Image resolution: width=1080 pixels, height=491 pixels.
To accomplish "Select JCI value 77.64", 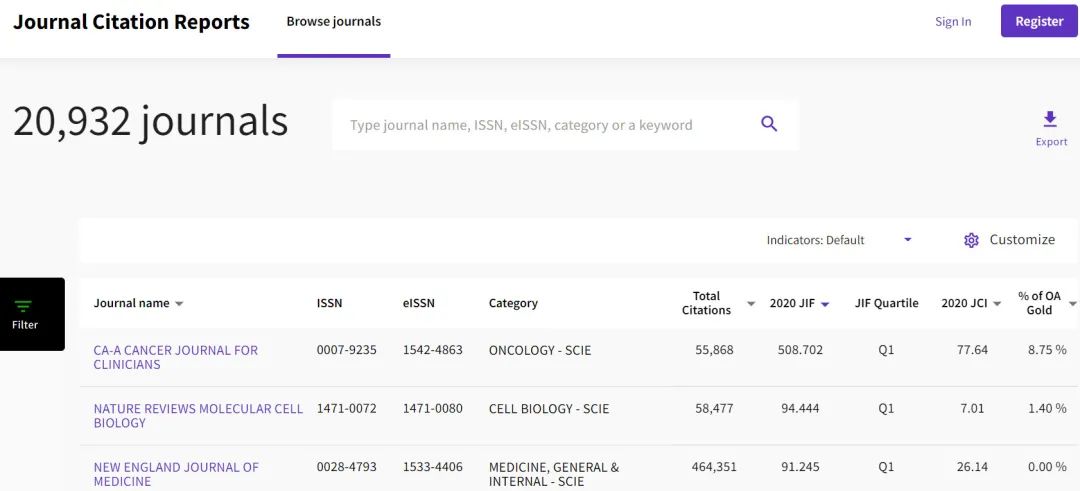I will 973,350.
